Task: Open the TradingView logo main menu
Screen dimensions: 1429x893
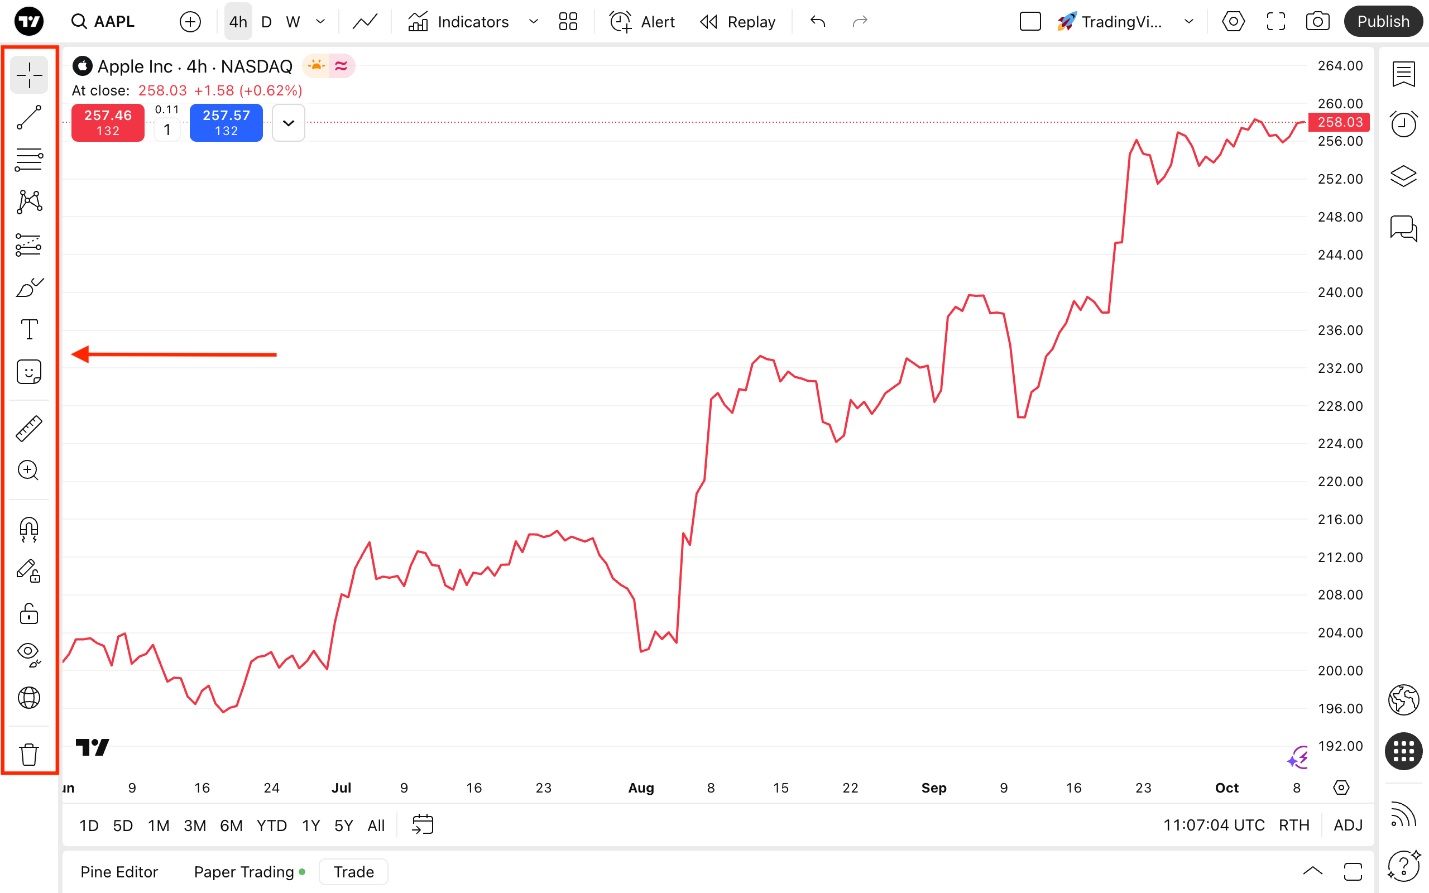Action: [x=29, y=21]
